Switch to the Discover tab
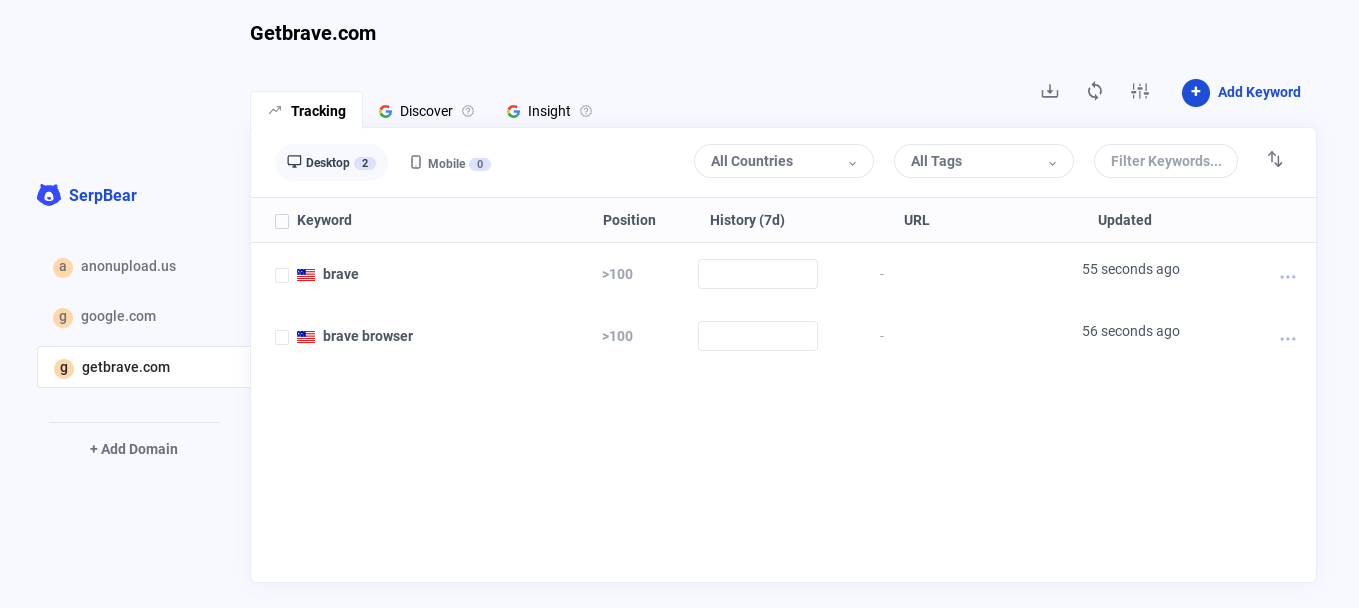The width and height of the screenshot is (1359, 608). click(425, 111)
